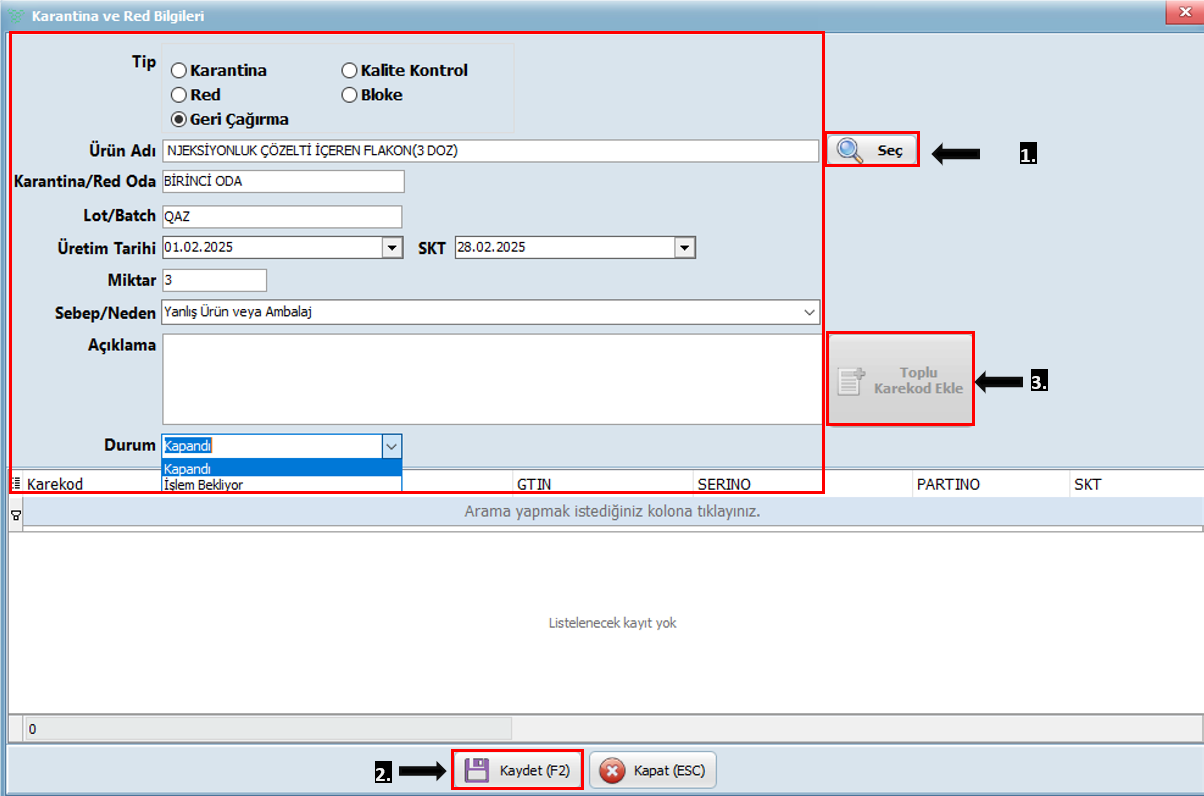
Task: Click the grid column chooser icon beside Karekod
Action: 16,484
